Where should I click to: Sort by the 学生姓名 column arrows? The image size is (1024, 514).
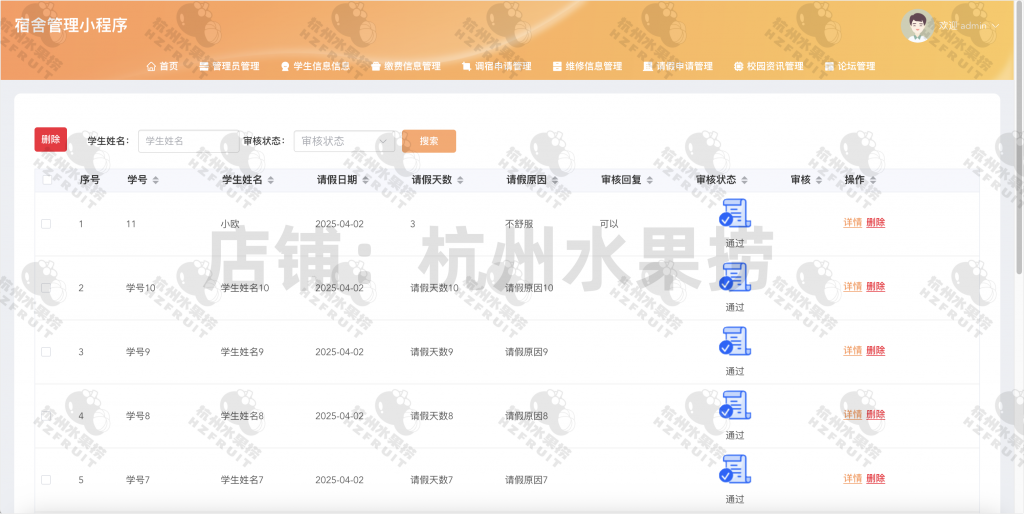[x=270, y=180]
